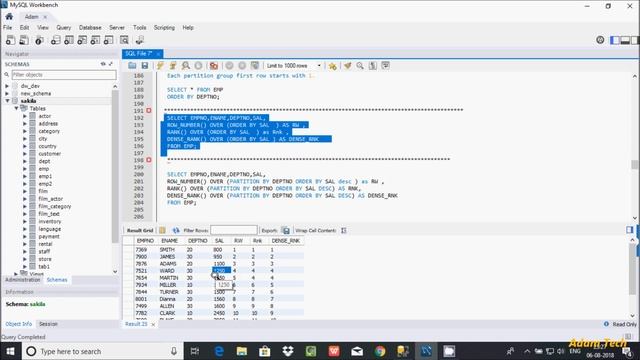Reconnect to the DBMS
Image resolution: width=640 pixels, height=360 pixels.
pyautogui.click(x=140, y=40)
